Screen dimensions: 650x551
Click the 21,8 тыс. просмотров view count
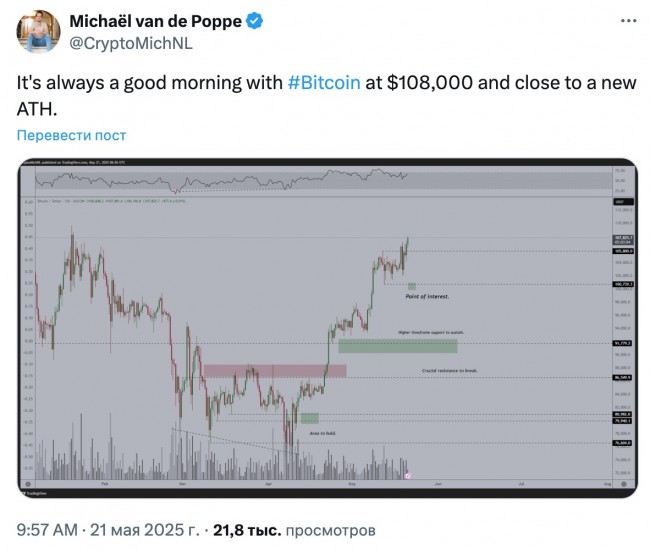[x=294, y=530]
